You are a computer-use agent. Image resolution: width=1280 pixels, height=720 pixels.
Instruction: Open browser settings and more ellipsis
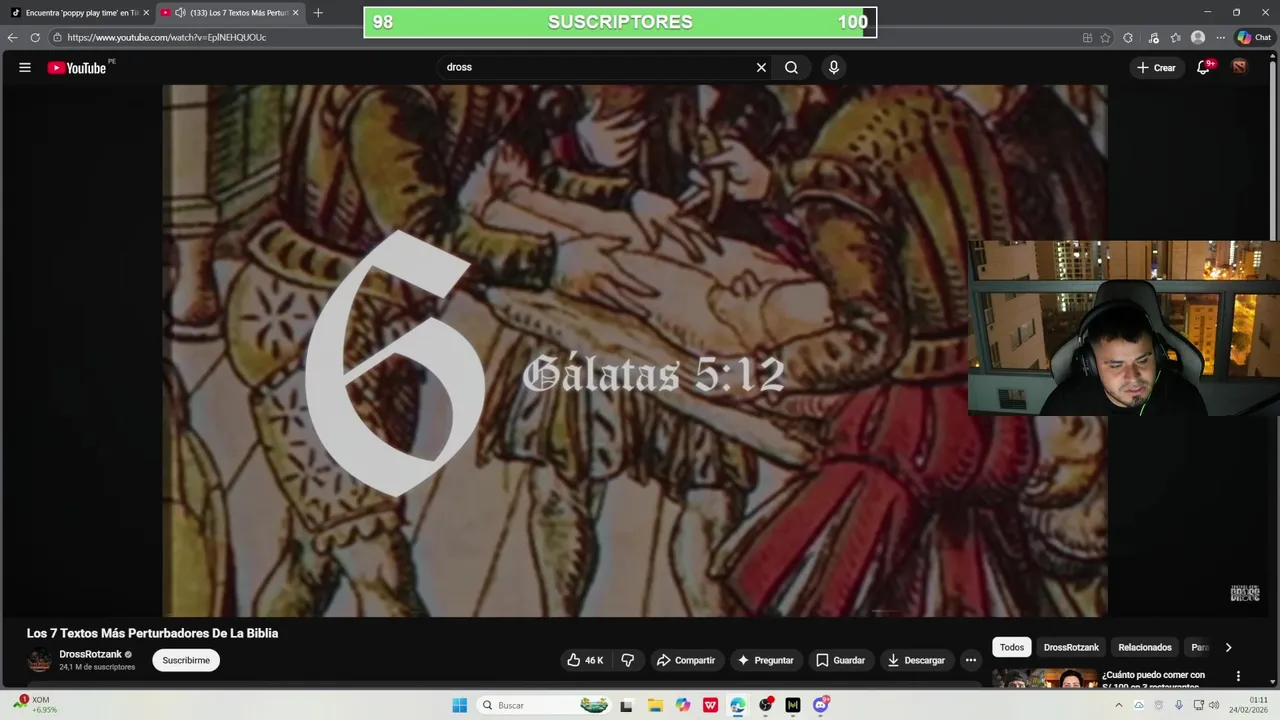pyautogui.click(x=1220, y=37)
